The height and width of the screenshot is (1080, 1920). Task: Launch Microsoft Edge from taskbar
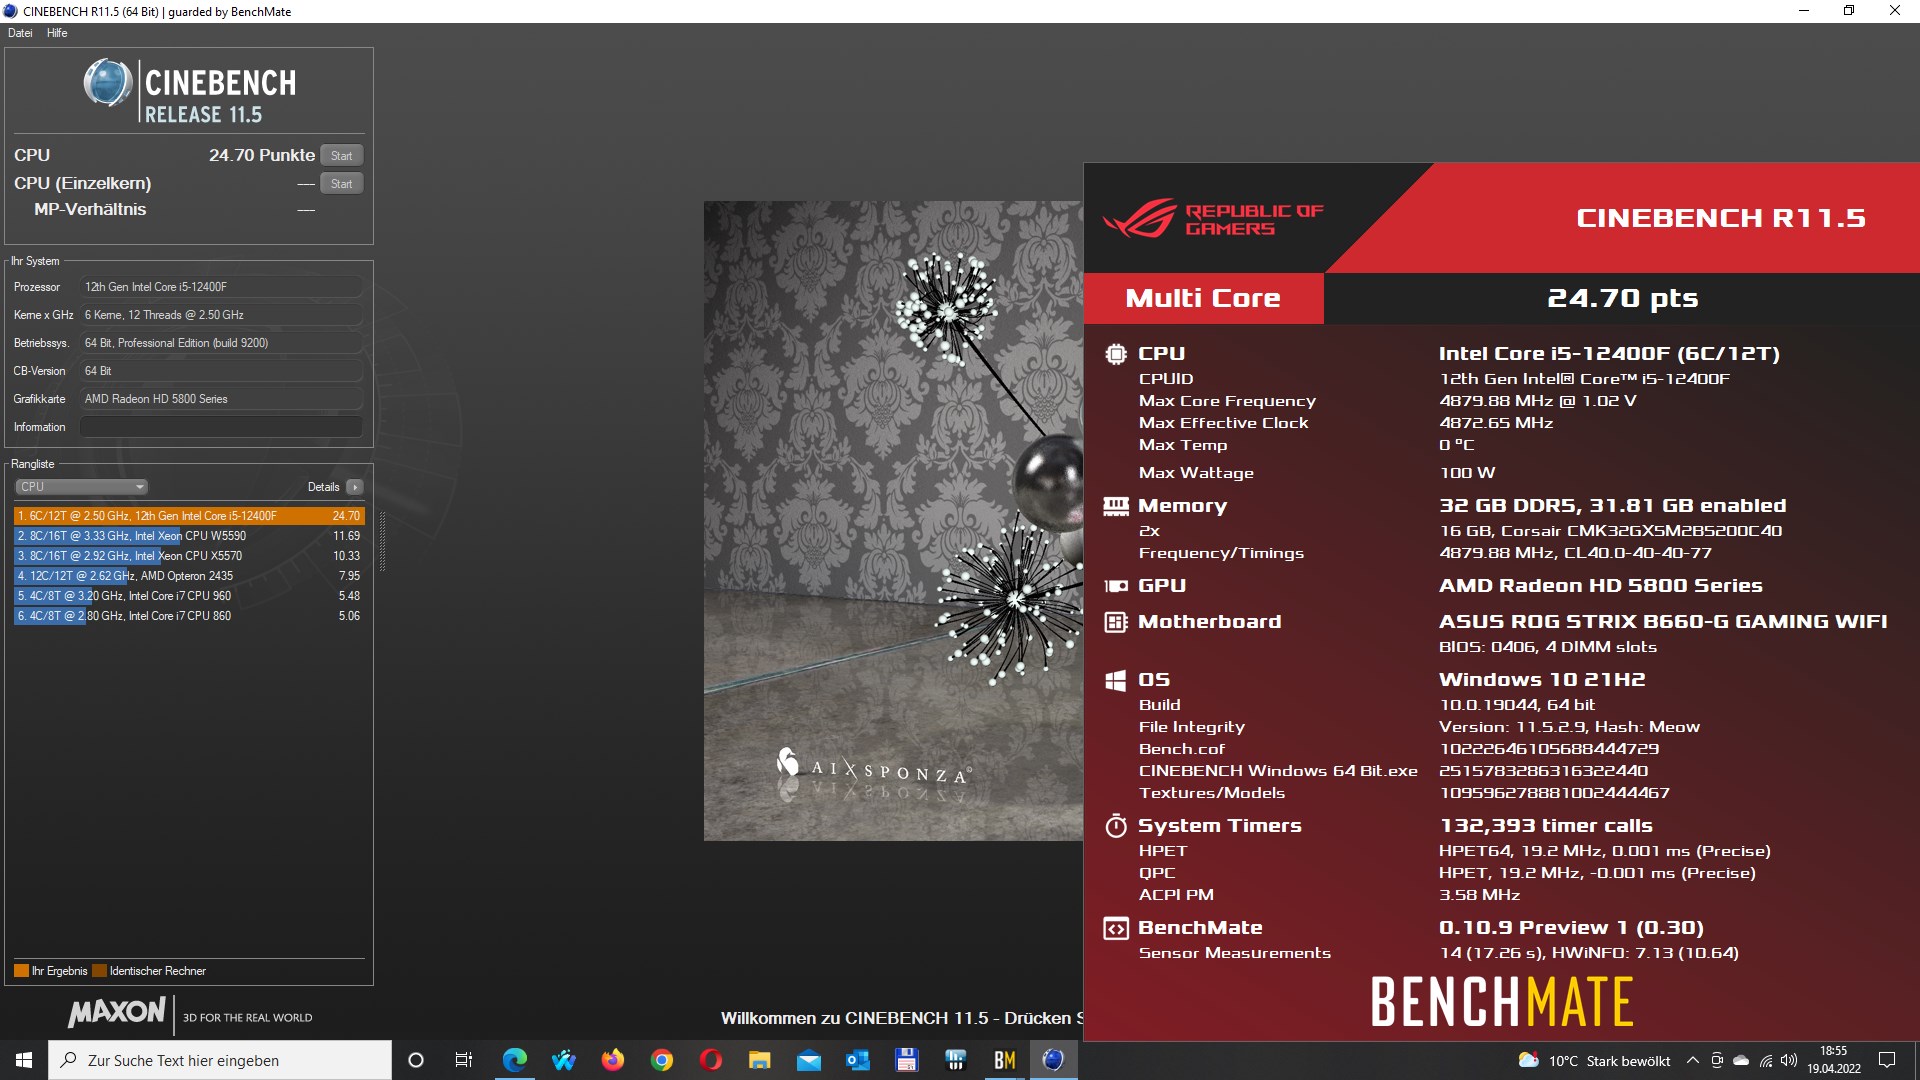[x=514, y=1060]
